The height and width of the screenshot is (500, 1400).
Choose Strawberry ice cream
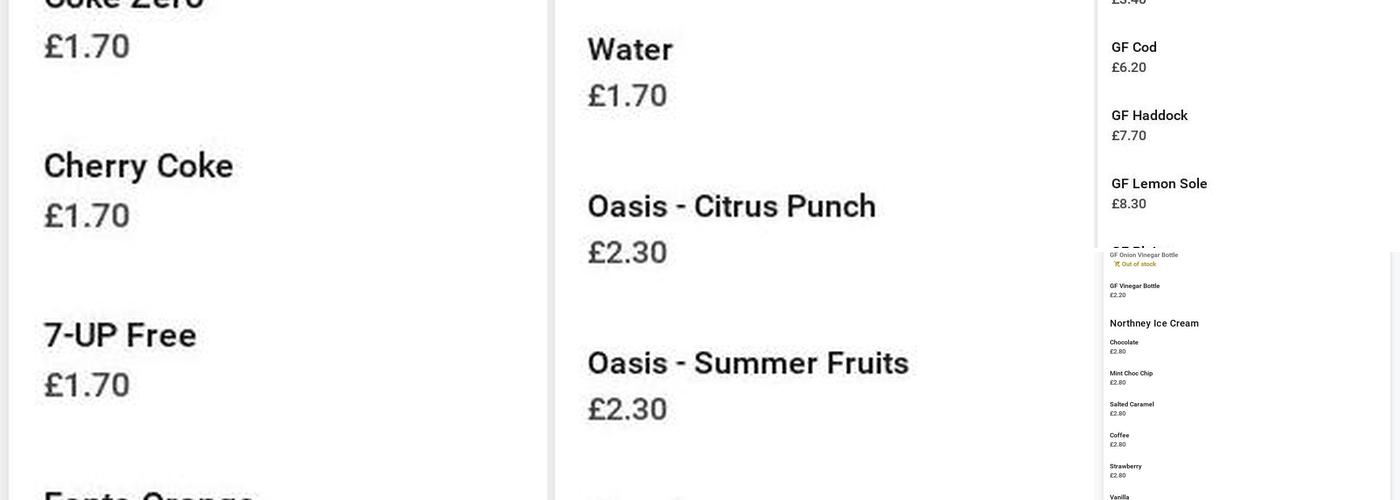1125,467
